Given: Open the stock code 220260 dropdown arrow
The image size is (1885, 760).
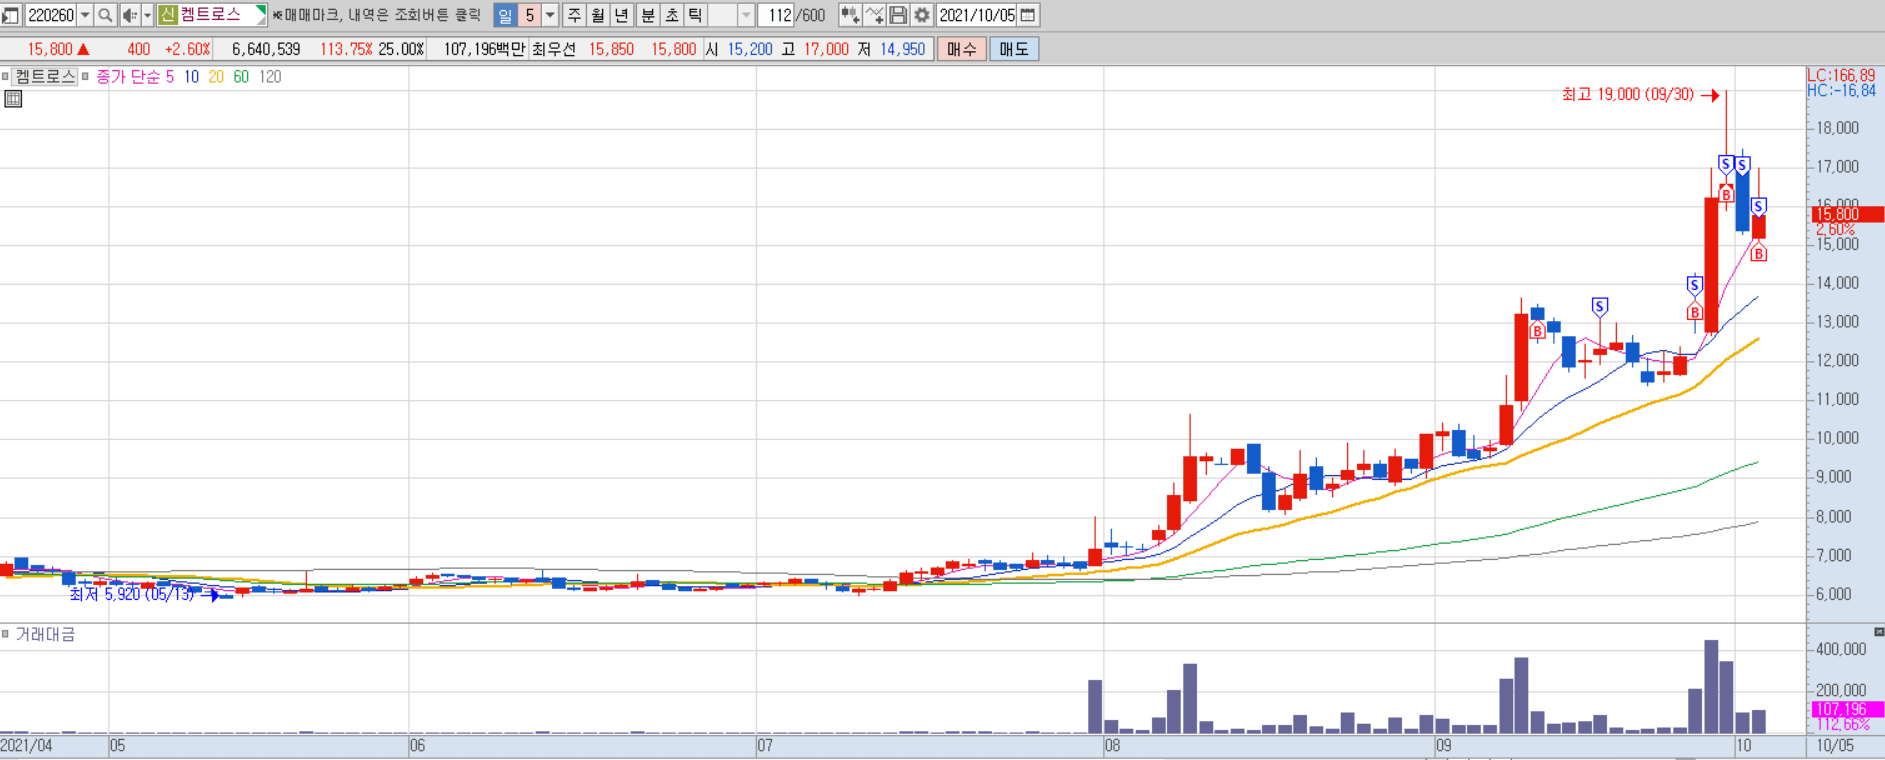Looking at the screenshot, I should click(x=85, y=15).
